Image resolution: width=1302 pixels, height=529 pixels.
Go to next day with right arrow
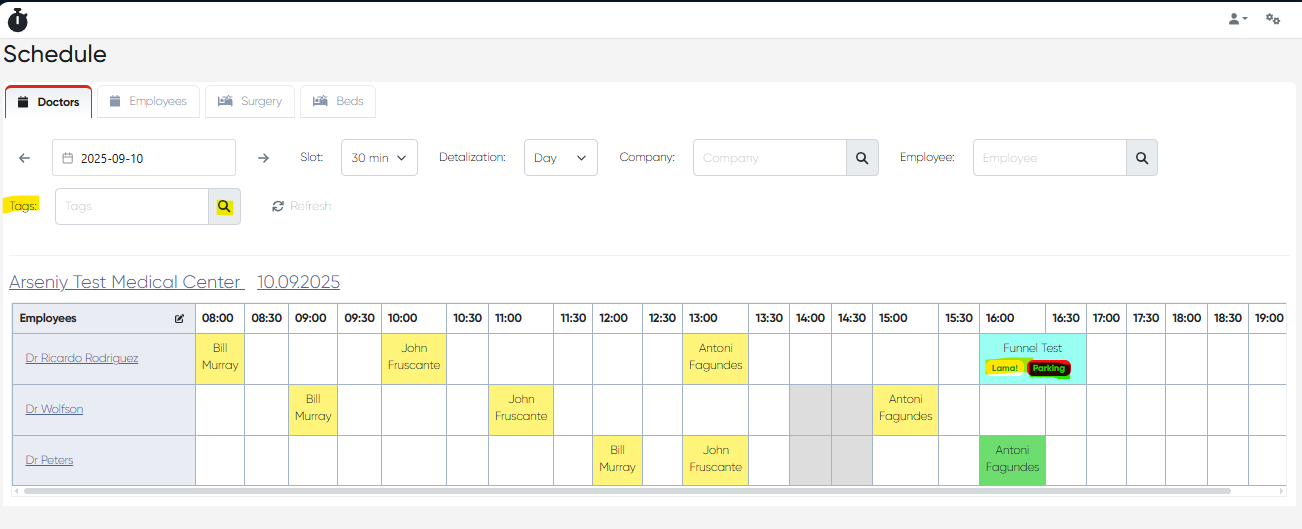click(263, 158)
